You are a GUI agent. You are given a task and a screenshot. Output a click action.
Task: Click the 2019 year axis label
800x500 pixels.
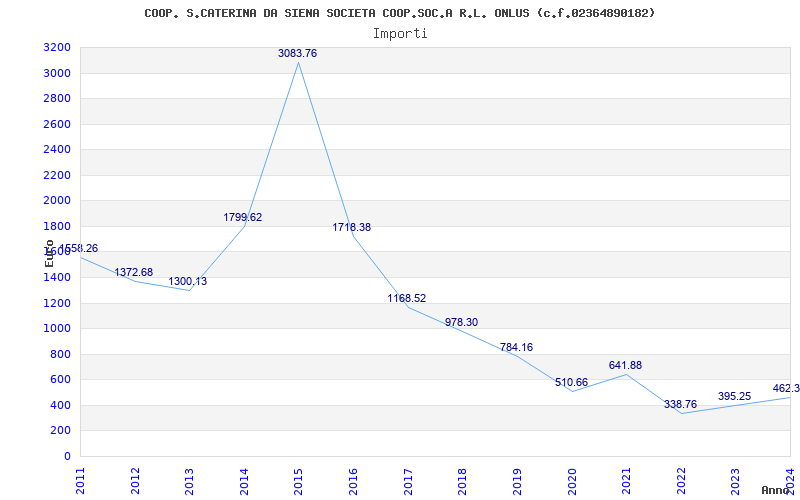pos(517,481)
